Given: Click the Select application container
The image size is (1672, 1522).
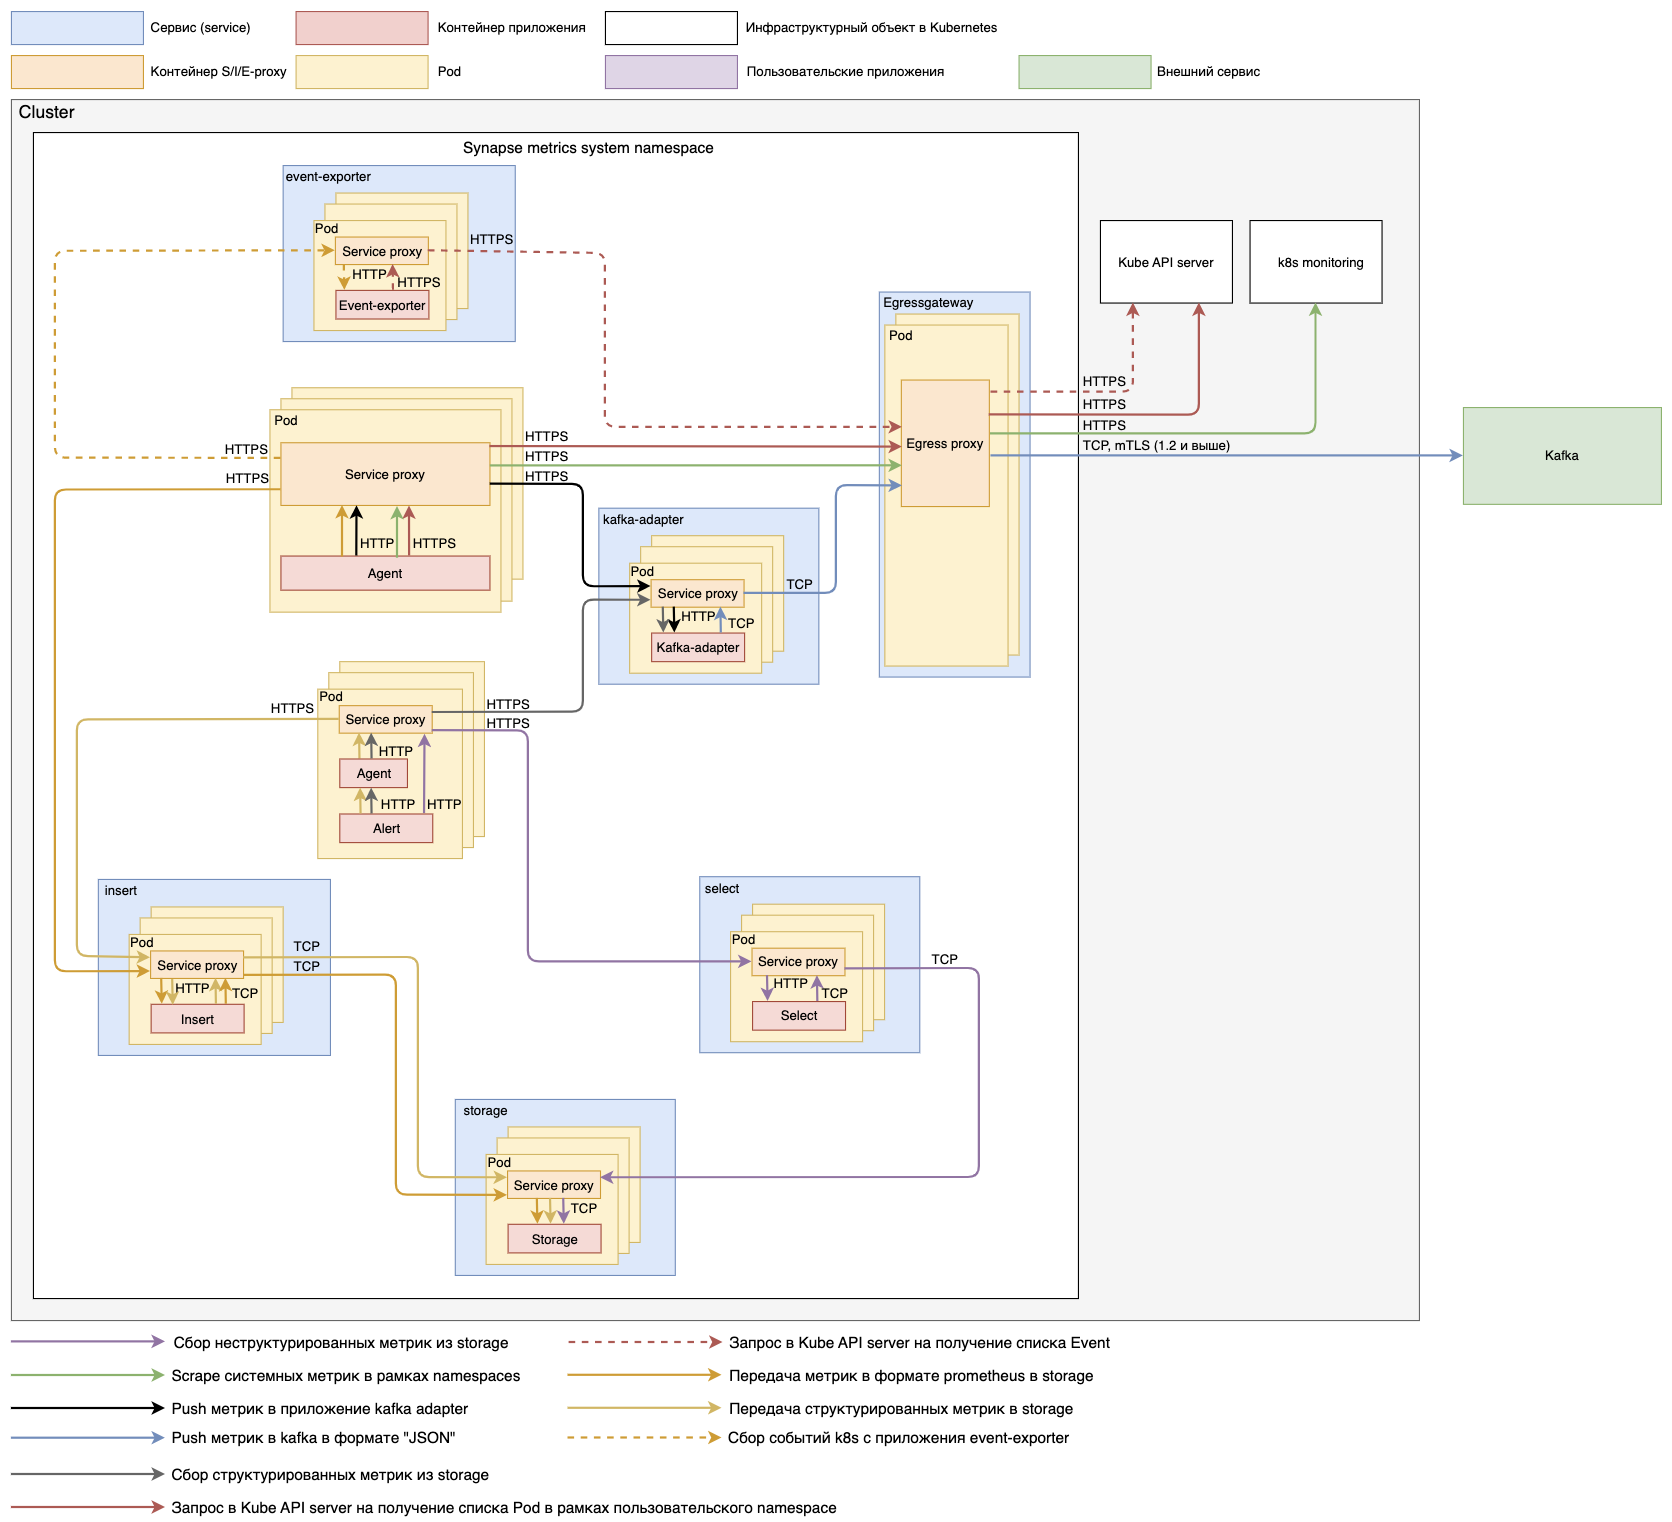Looking at the screenshot, I should (798, 1015).
